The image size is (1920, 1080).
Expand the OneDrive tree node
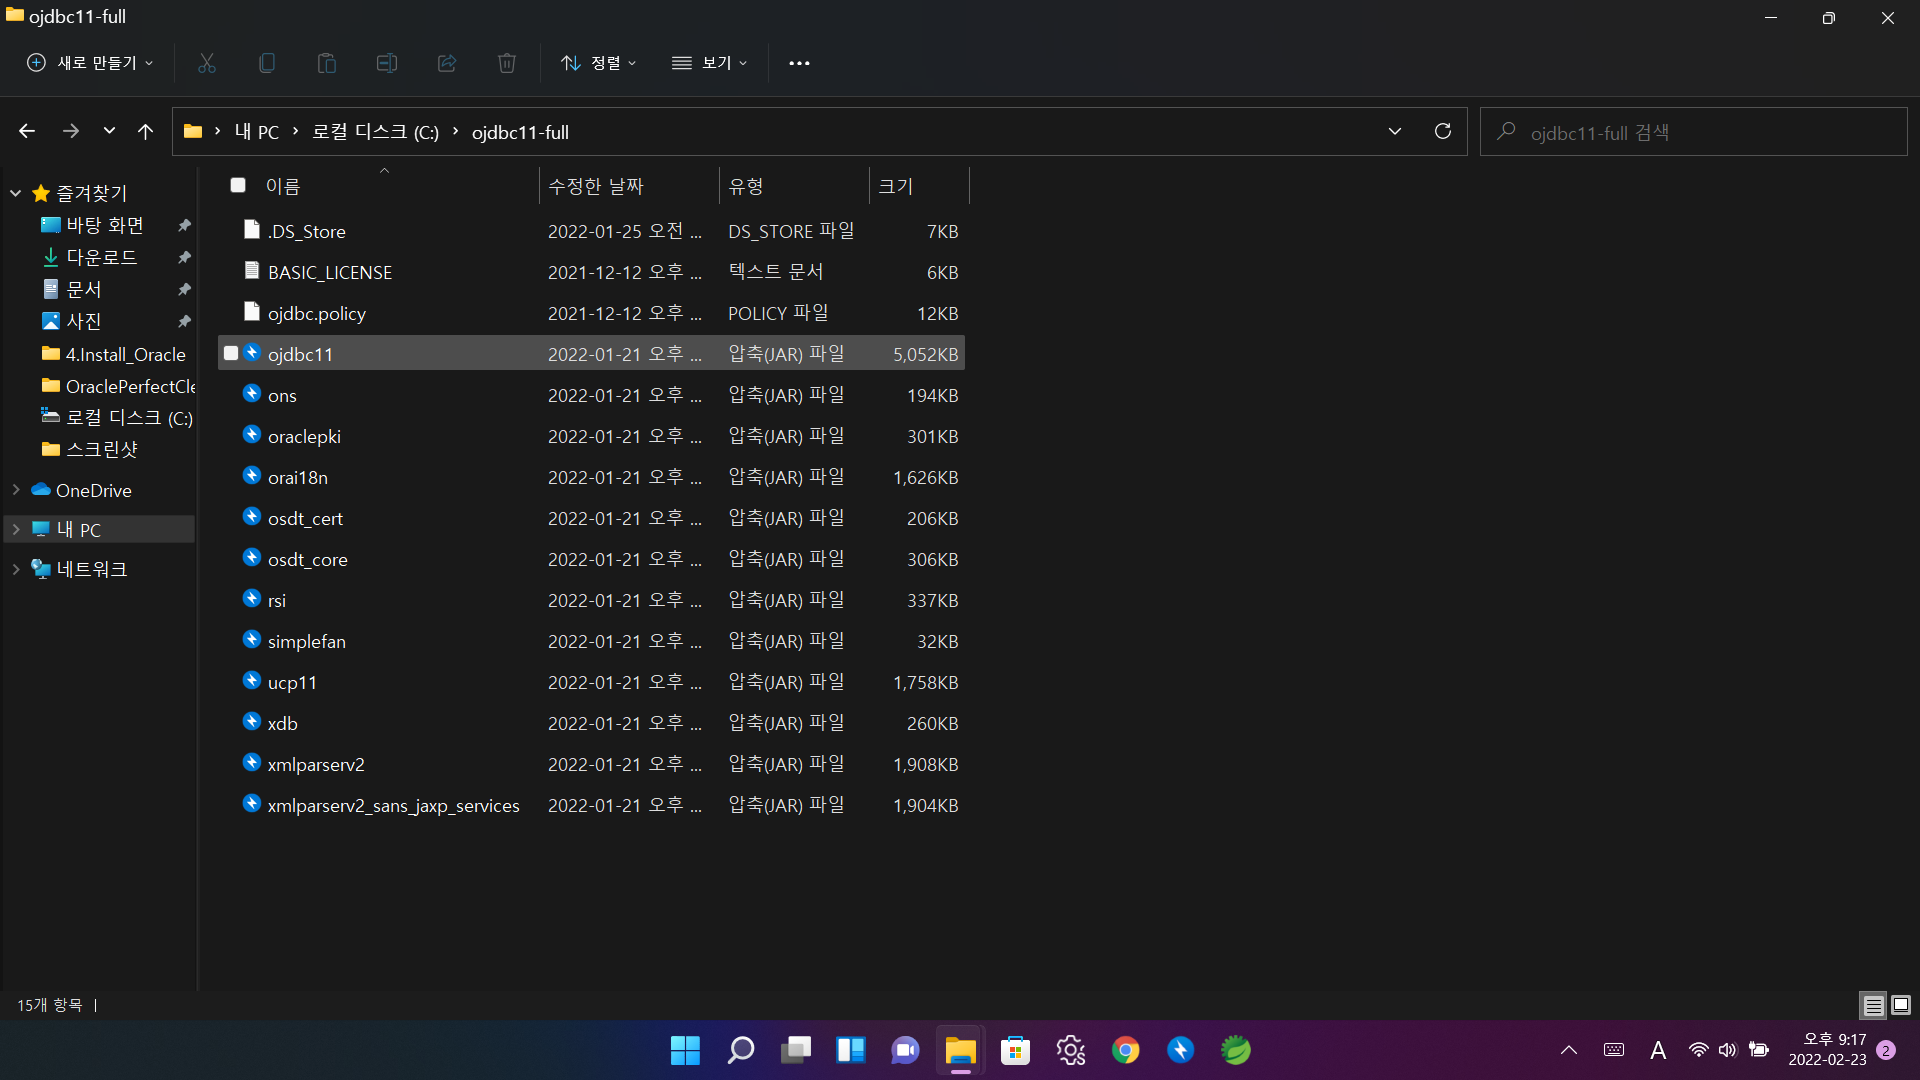point(16,490)
